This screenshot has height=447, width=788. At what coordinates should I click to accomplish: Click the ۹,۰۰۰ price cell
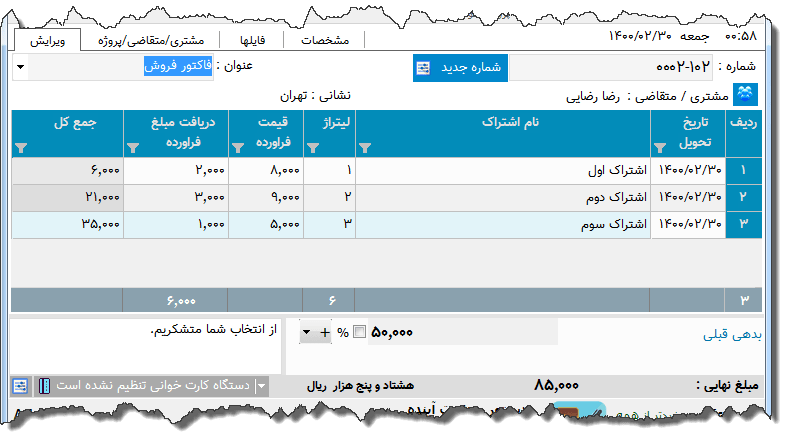(266, 197)
